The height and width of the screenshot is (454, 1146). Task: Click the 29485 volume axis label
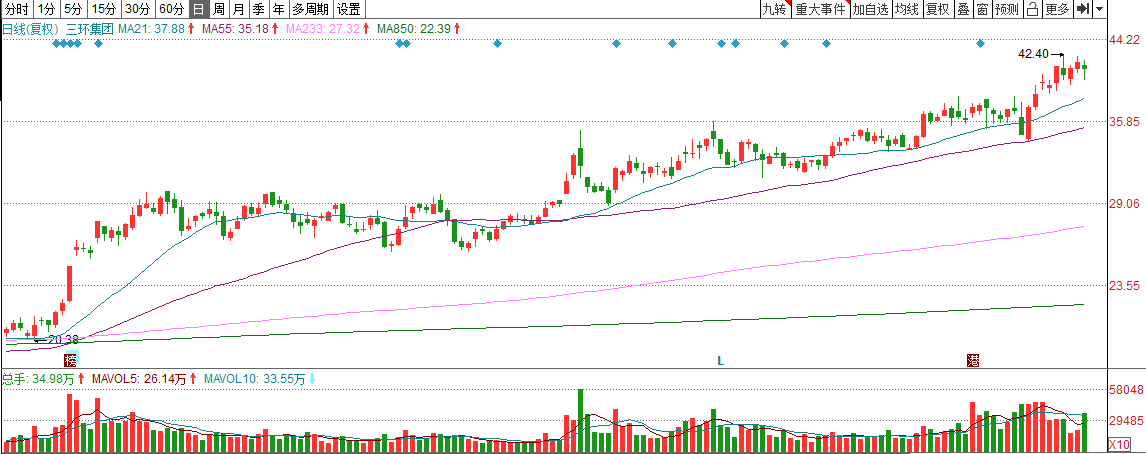1126,420
